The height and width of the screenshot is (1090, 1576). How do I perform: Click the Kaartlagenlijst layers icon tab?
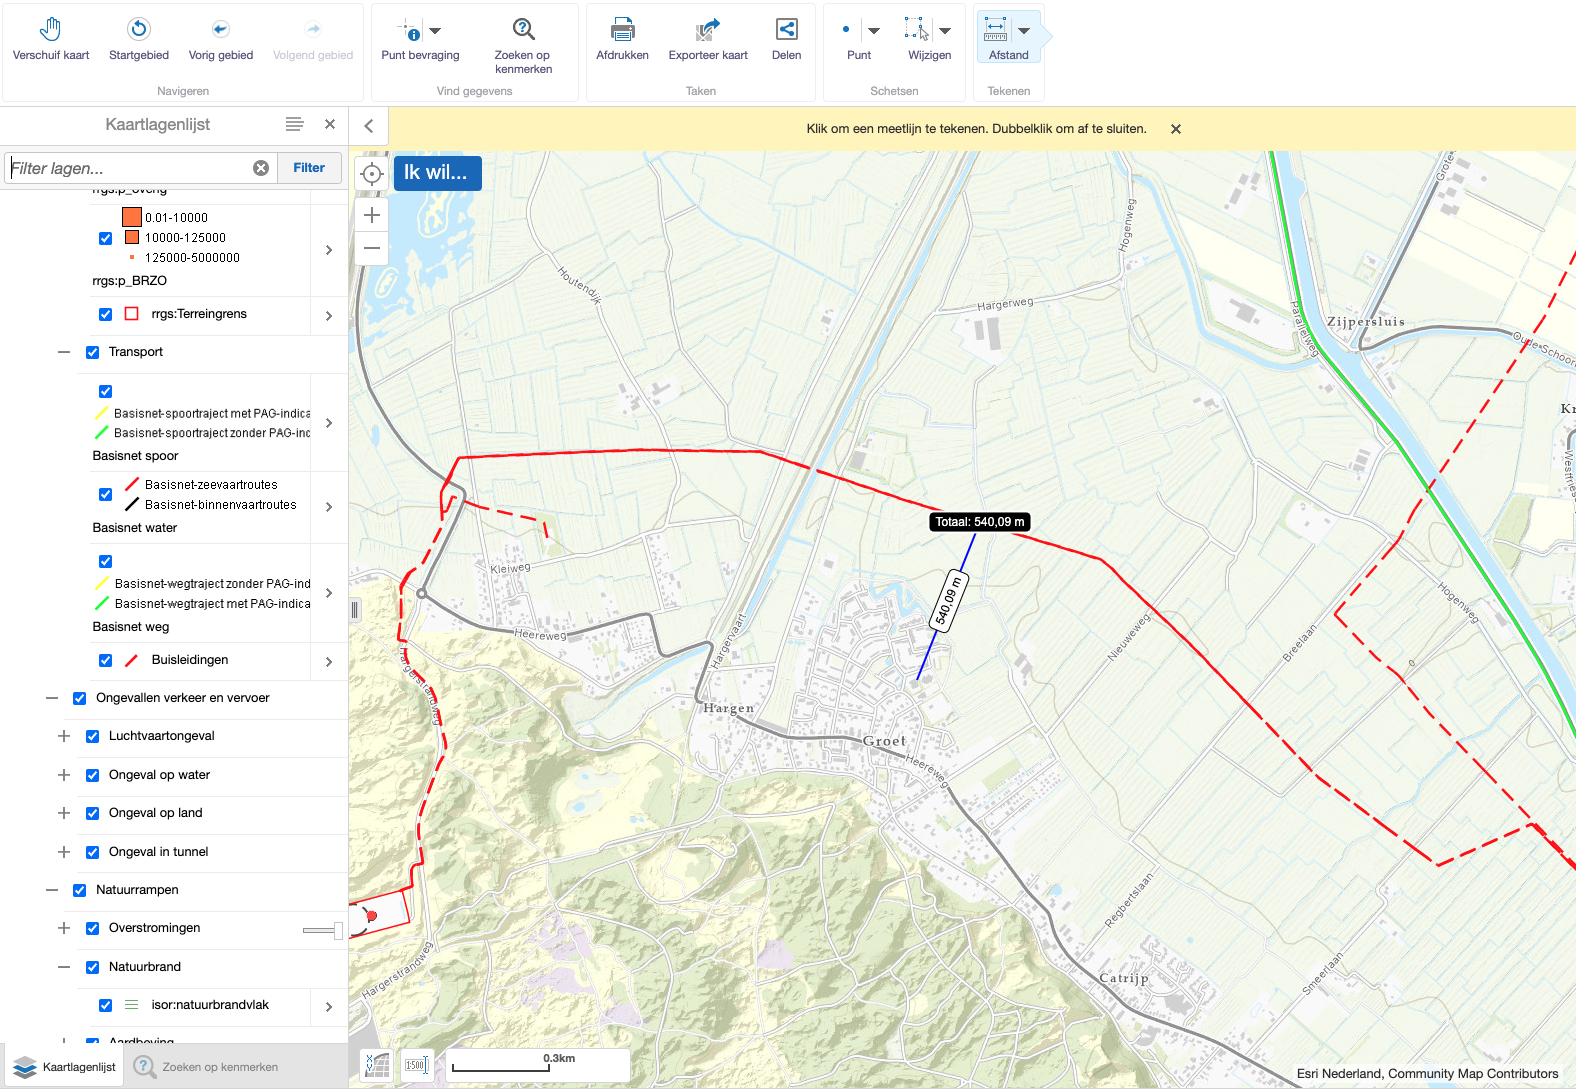pos(62,1067)
